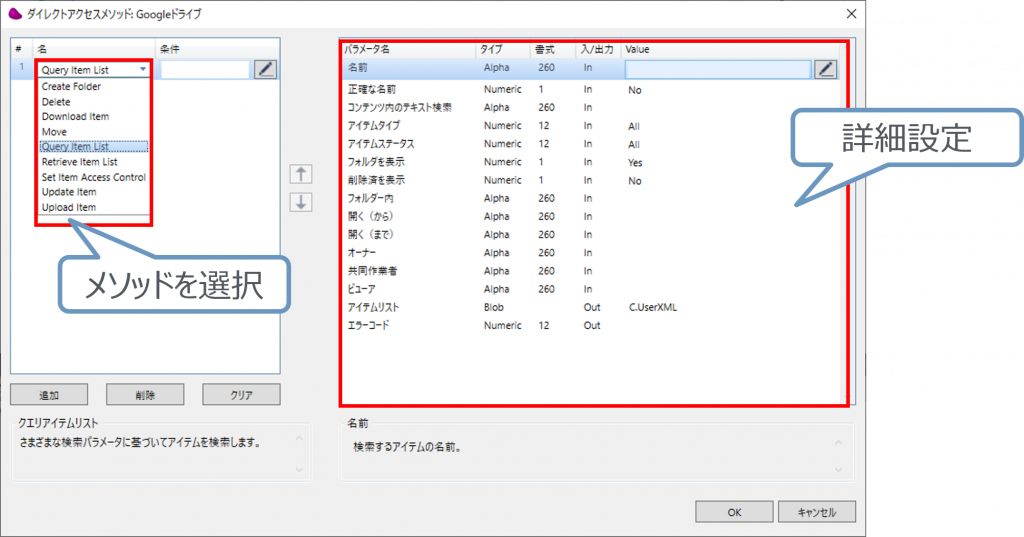
Task: Click the move down arrow button
Action: coord(300,201)
